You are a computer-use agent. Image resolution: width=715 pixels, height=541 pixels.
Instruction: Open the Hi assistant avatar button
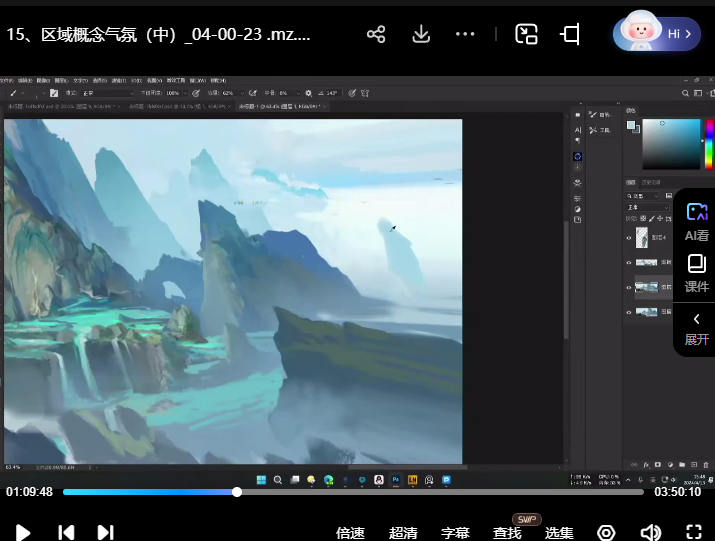pyautogui.click(x=657, y=34)
